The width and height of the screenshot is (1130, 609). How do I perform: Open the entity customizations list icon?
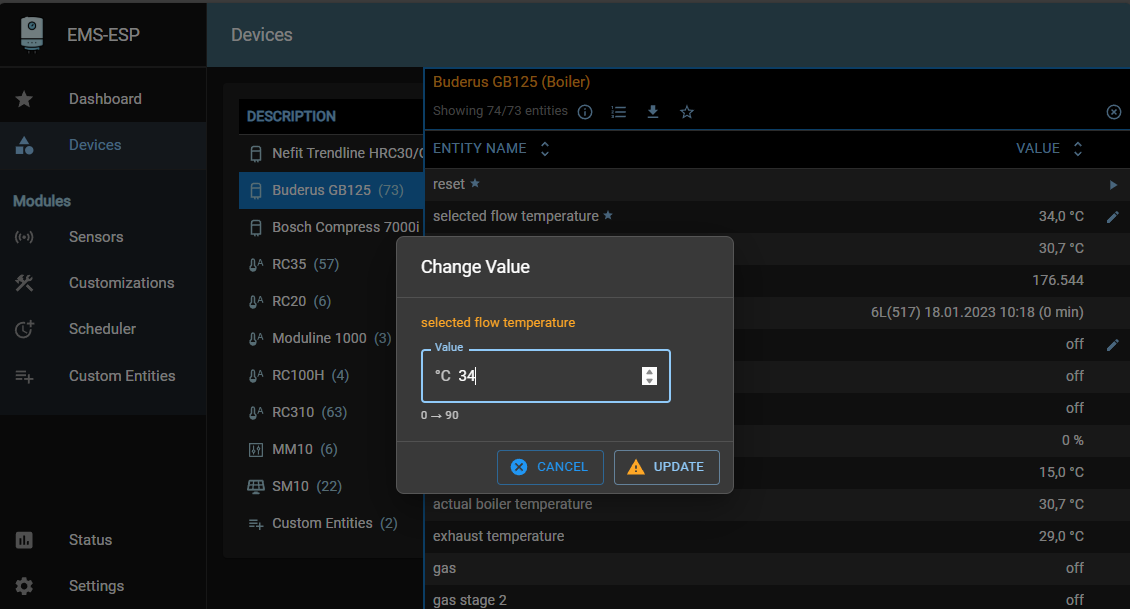pos(619,112)
